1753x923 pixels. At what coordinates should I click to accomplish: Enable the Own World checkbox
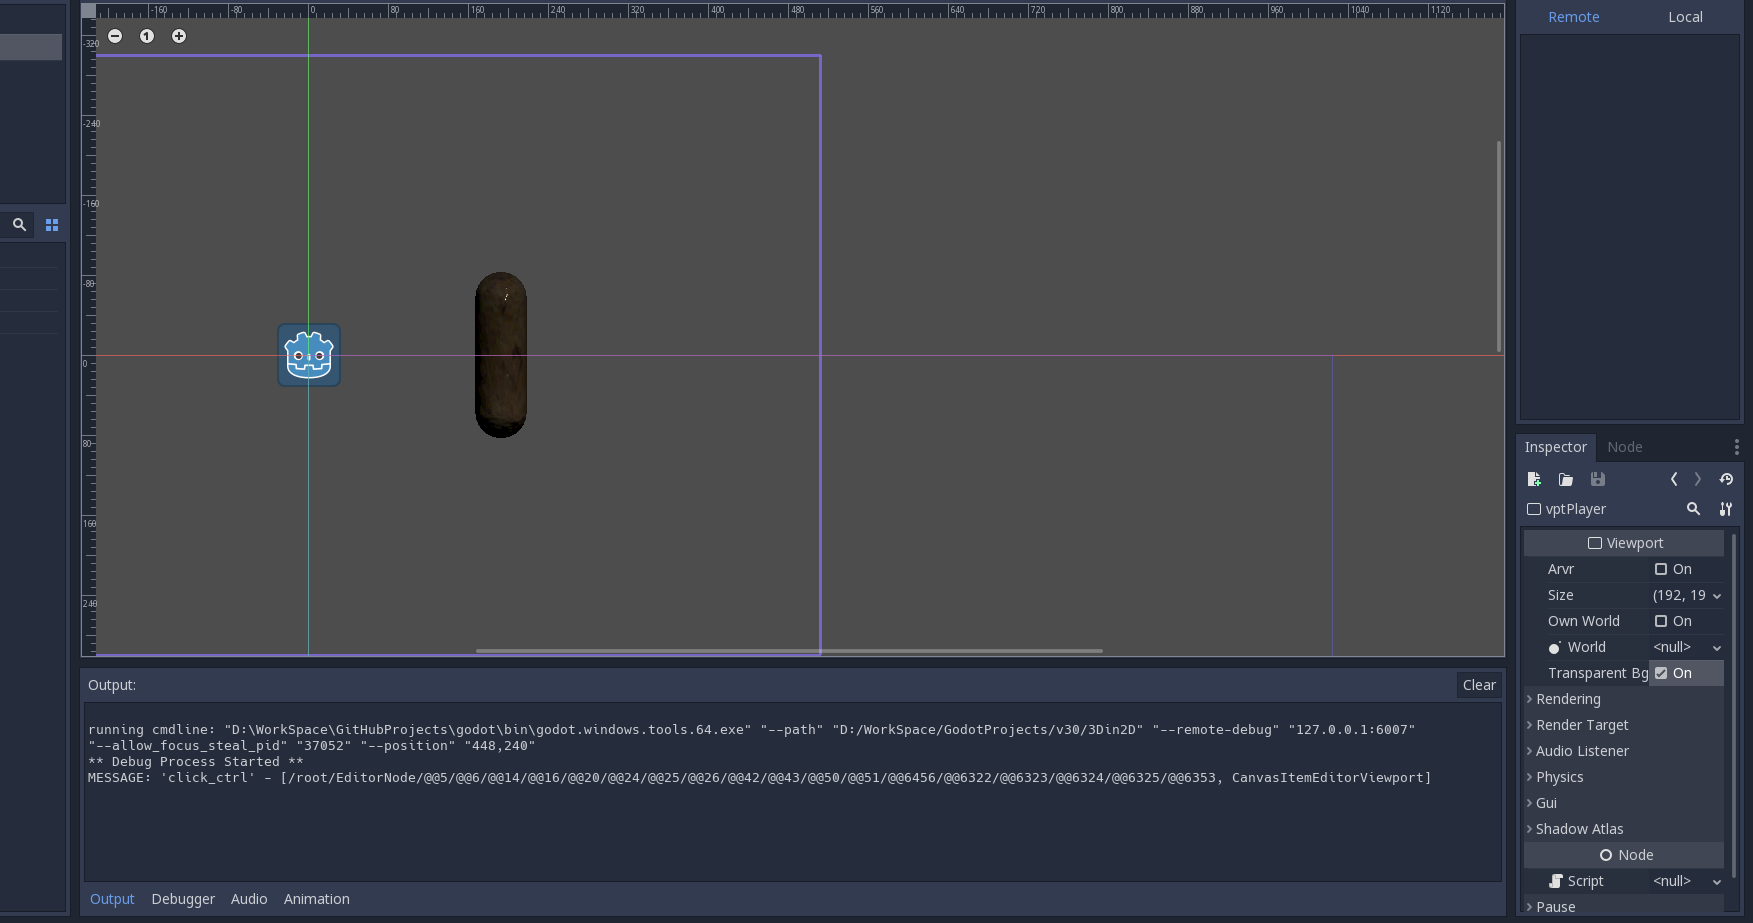click(x=1661, y=621)
